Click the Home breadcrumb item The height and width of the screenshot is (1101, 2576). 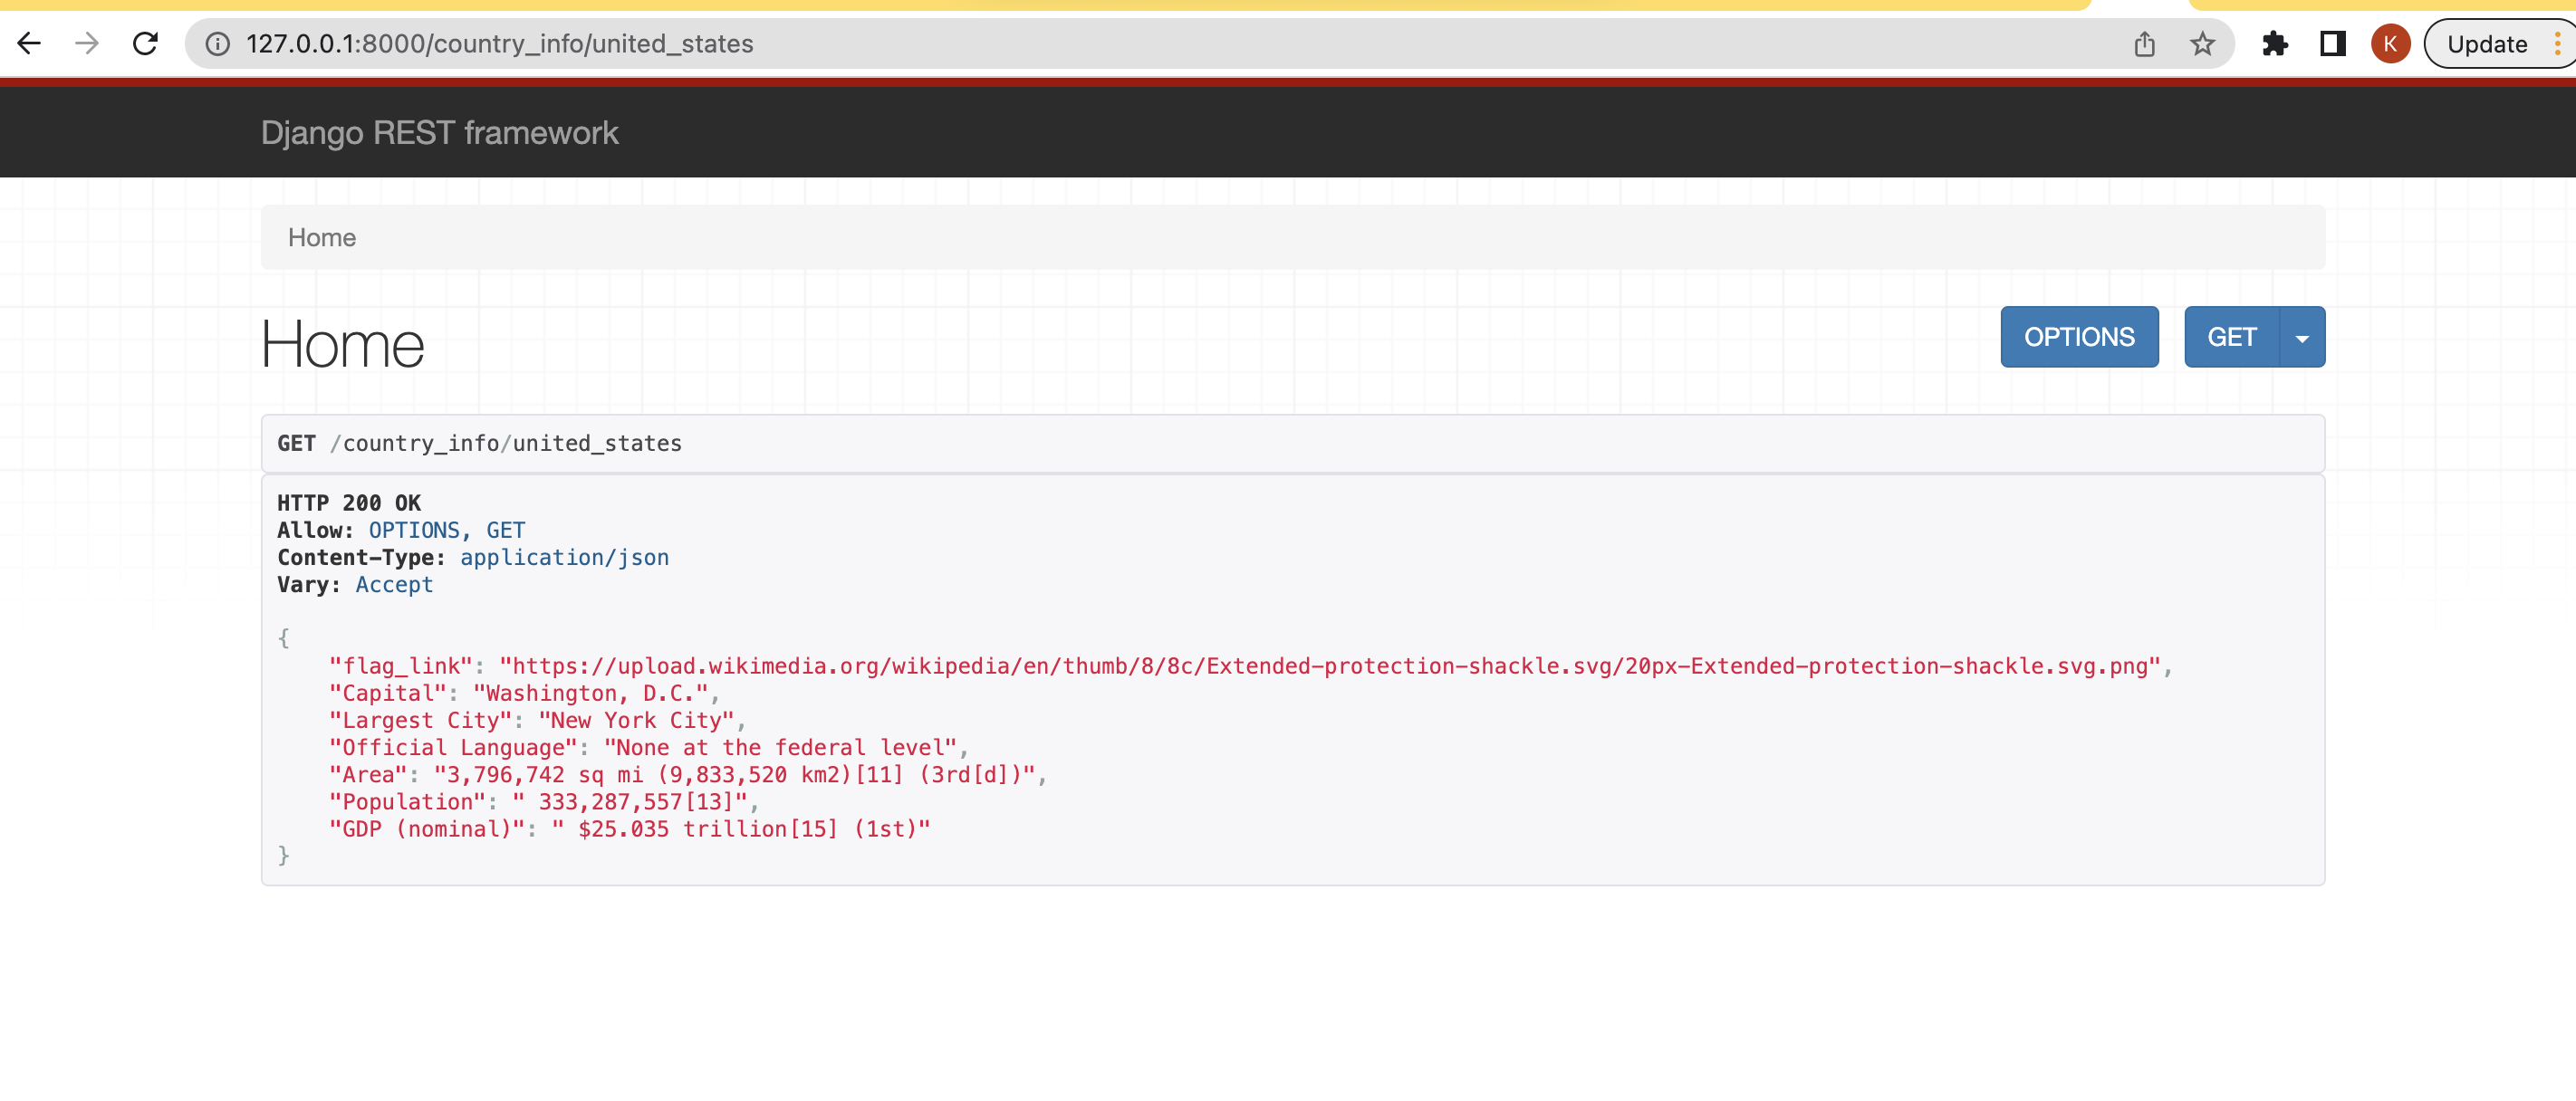[321, 238]
